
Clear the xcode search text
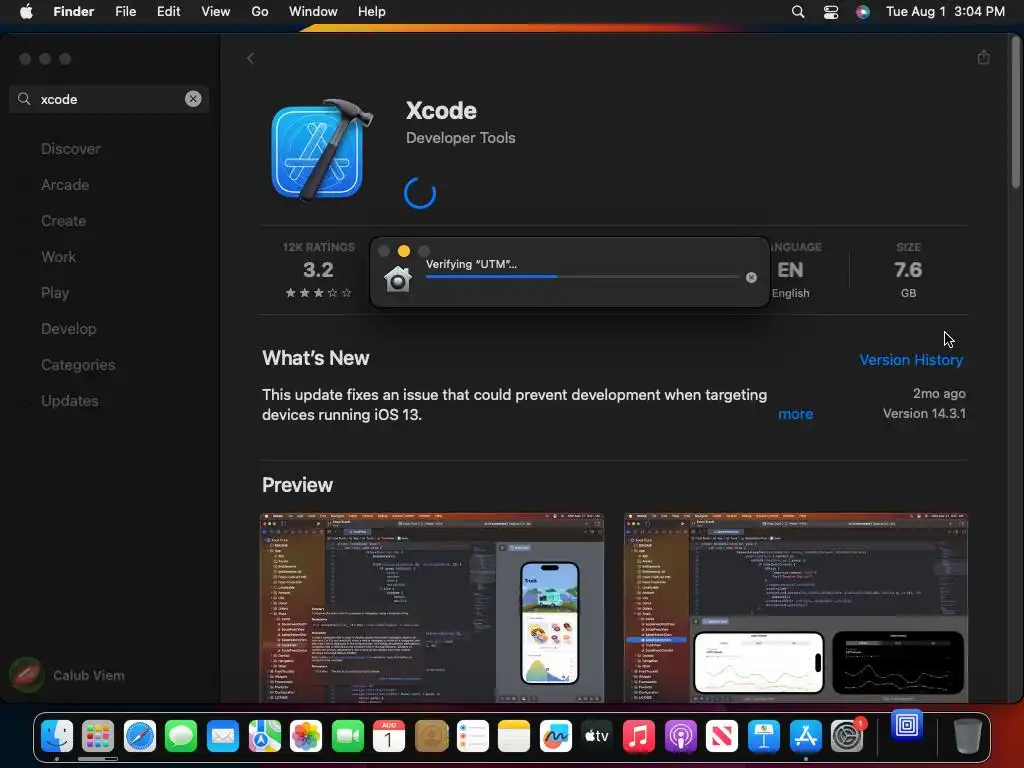click(193, 99)
